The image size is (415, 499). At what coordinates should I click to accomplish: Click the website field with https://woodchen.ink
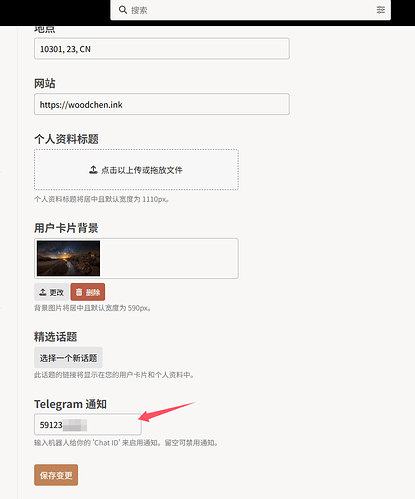pos(162,104)
